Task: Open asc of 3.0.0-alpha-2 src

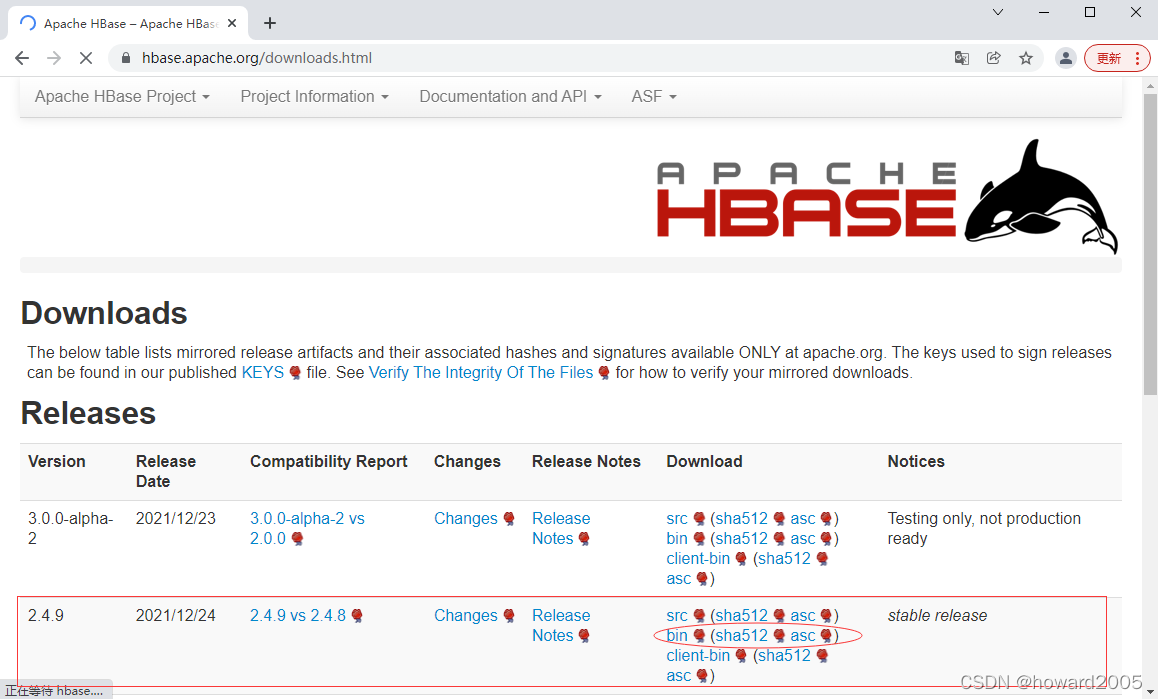Action: pyautogui.click(x=803, y=519)
